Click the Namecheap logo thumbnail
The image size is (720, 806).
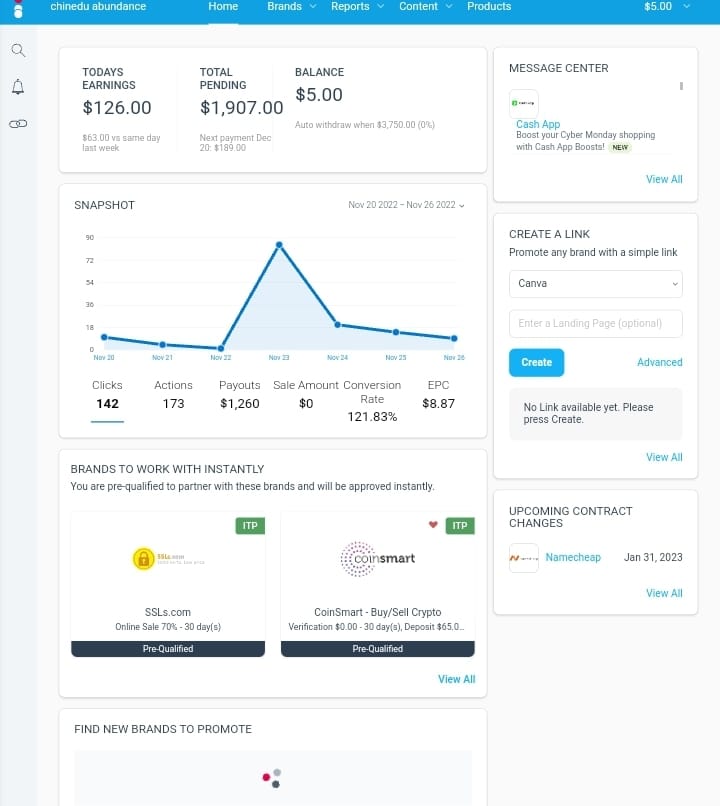click(x=524, y=558)
